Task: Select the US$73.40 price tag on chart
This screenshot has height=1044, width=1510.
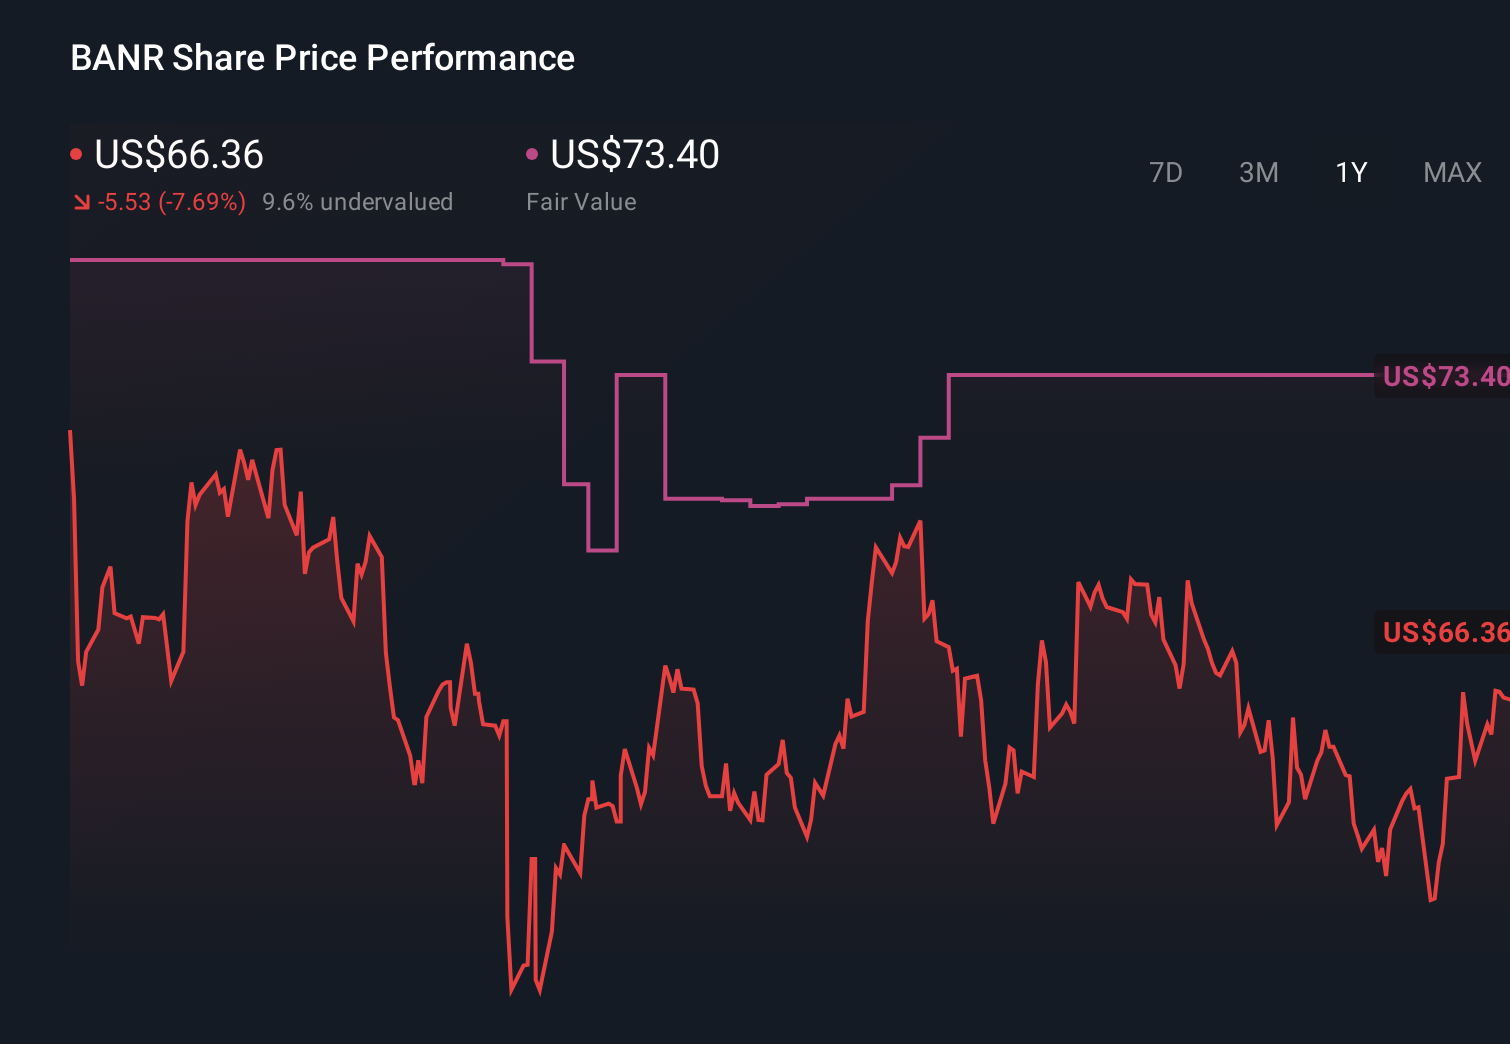Action: tap(1443, 377)
